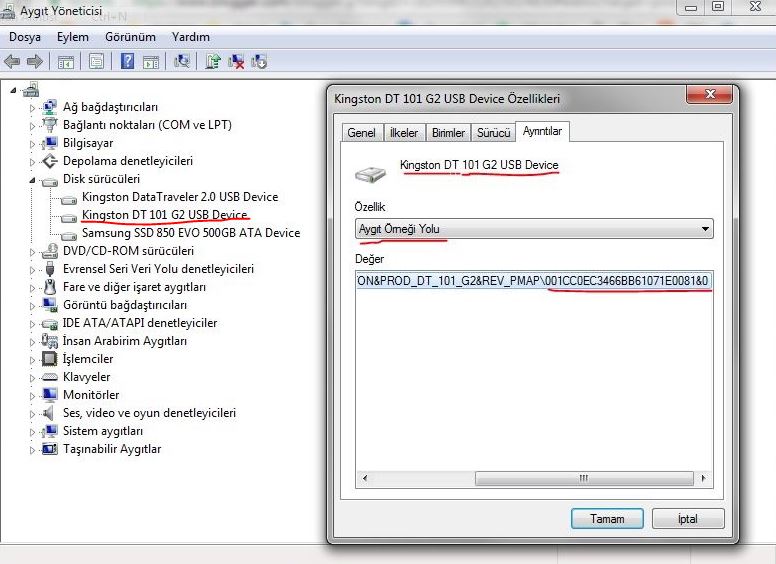Screen dimensions: 776x564
Task: Select Samsung SSD 850 EVO 500GB ATA Device
Action: pos(191,233)
